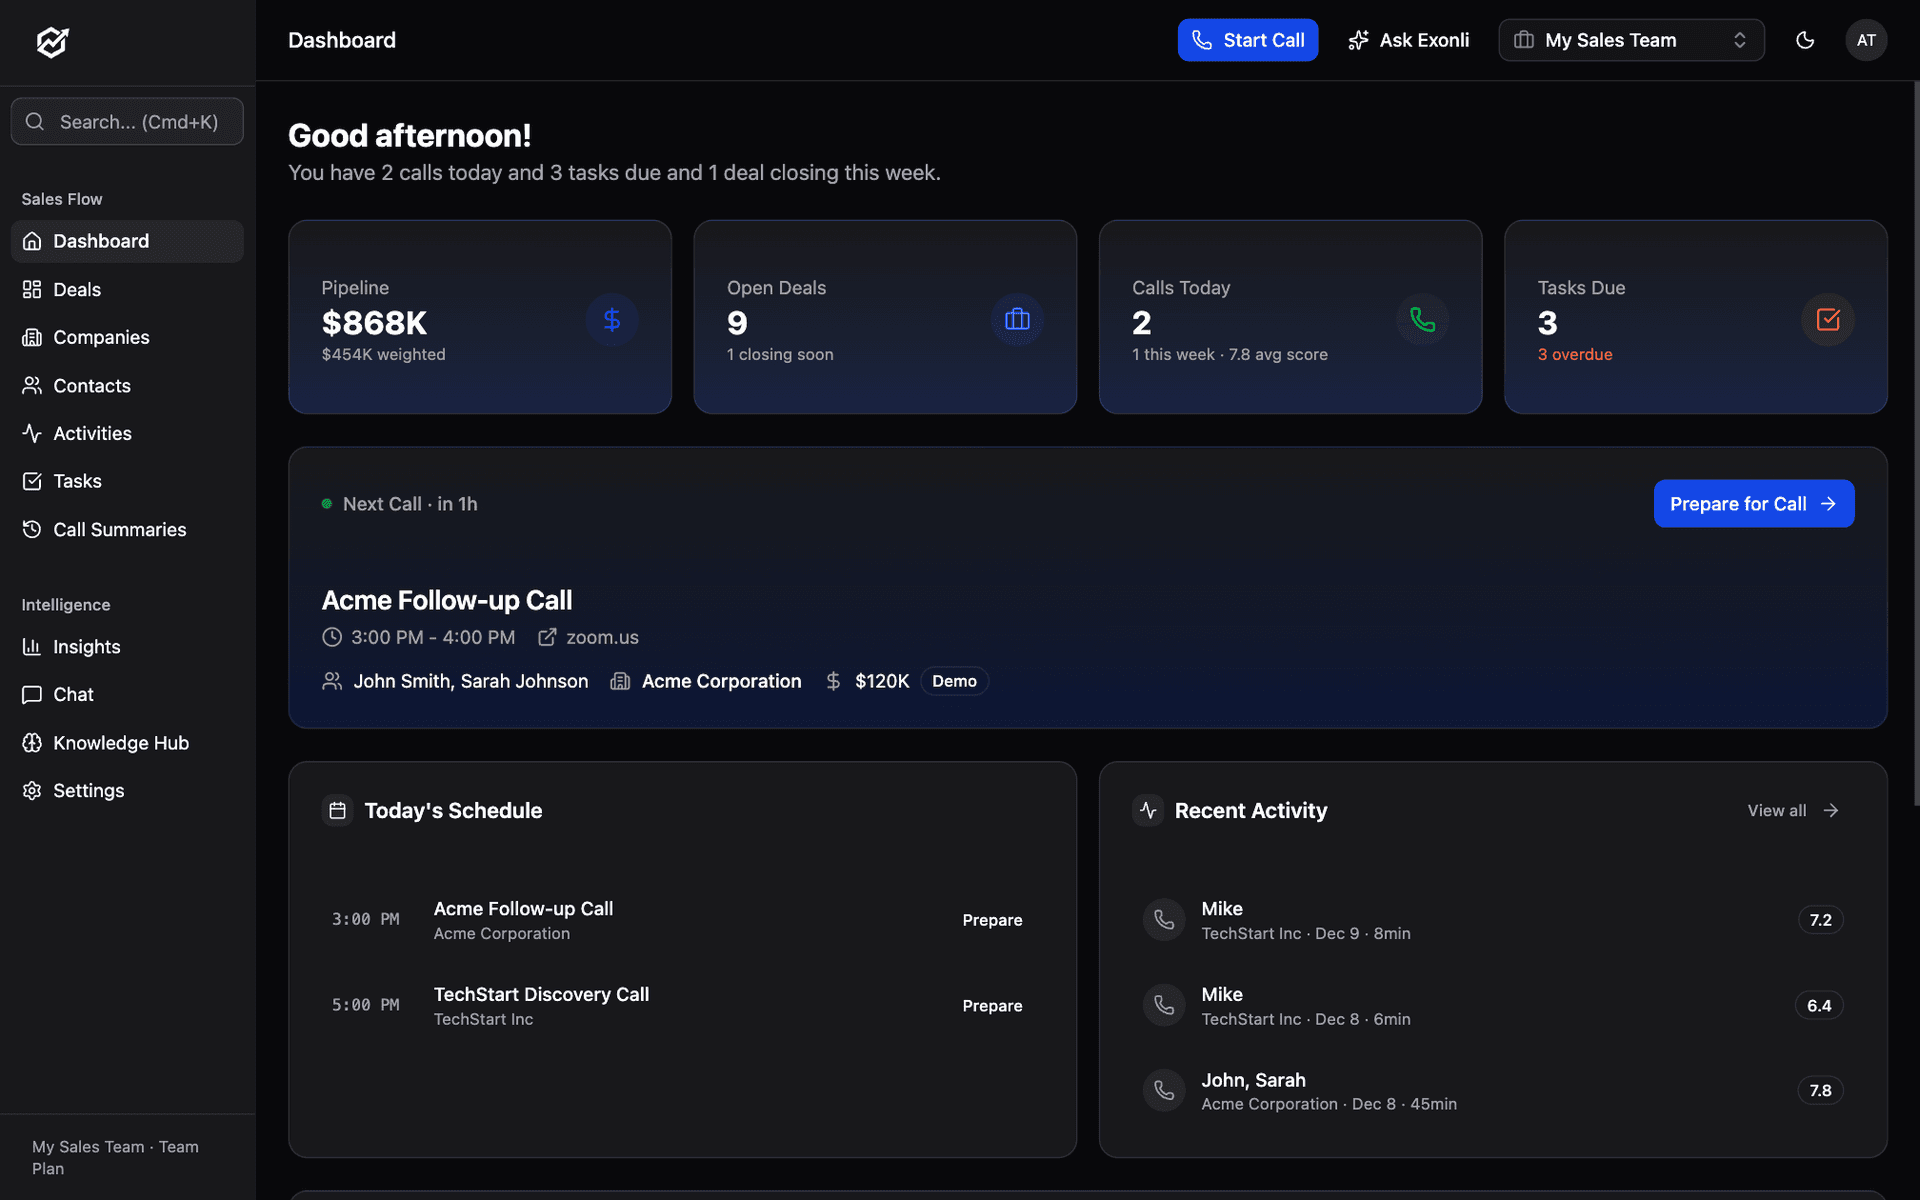This screenshot has width=1920, height=1200.
Task: Toggle dark mode with the moon icon
Action: tap(1804, 40)
